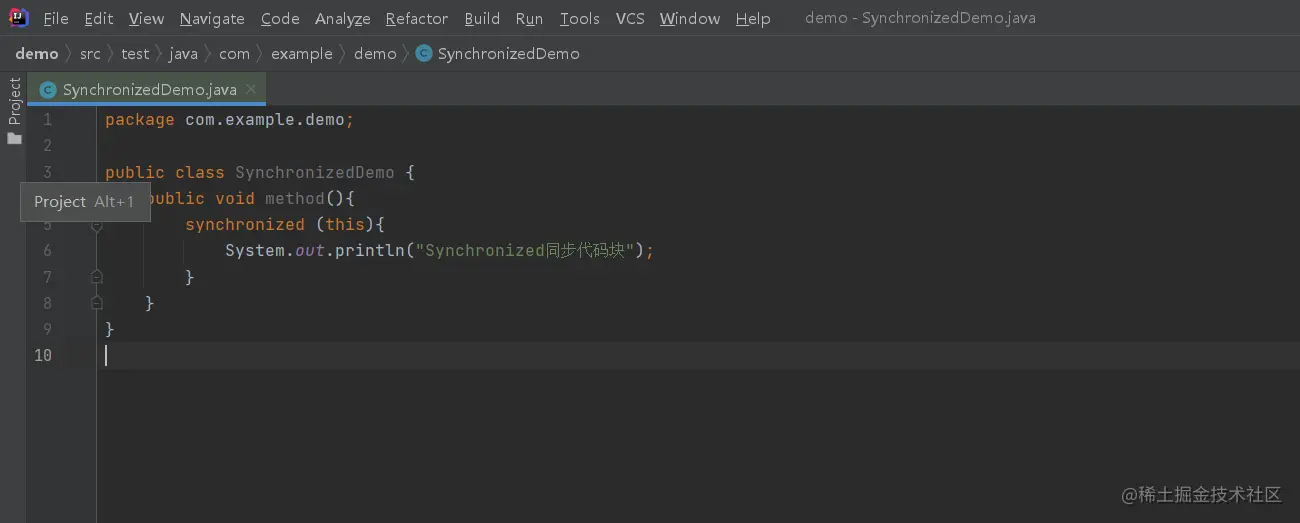Open the Edit menu
The height and width of the screenshot is (523, 1300).
point(98,18)
